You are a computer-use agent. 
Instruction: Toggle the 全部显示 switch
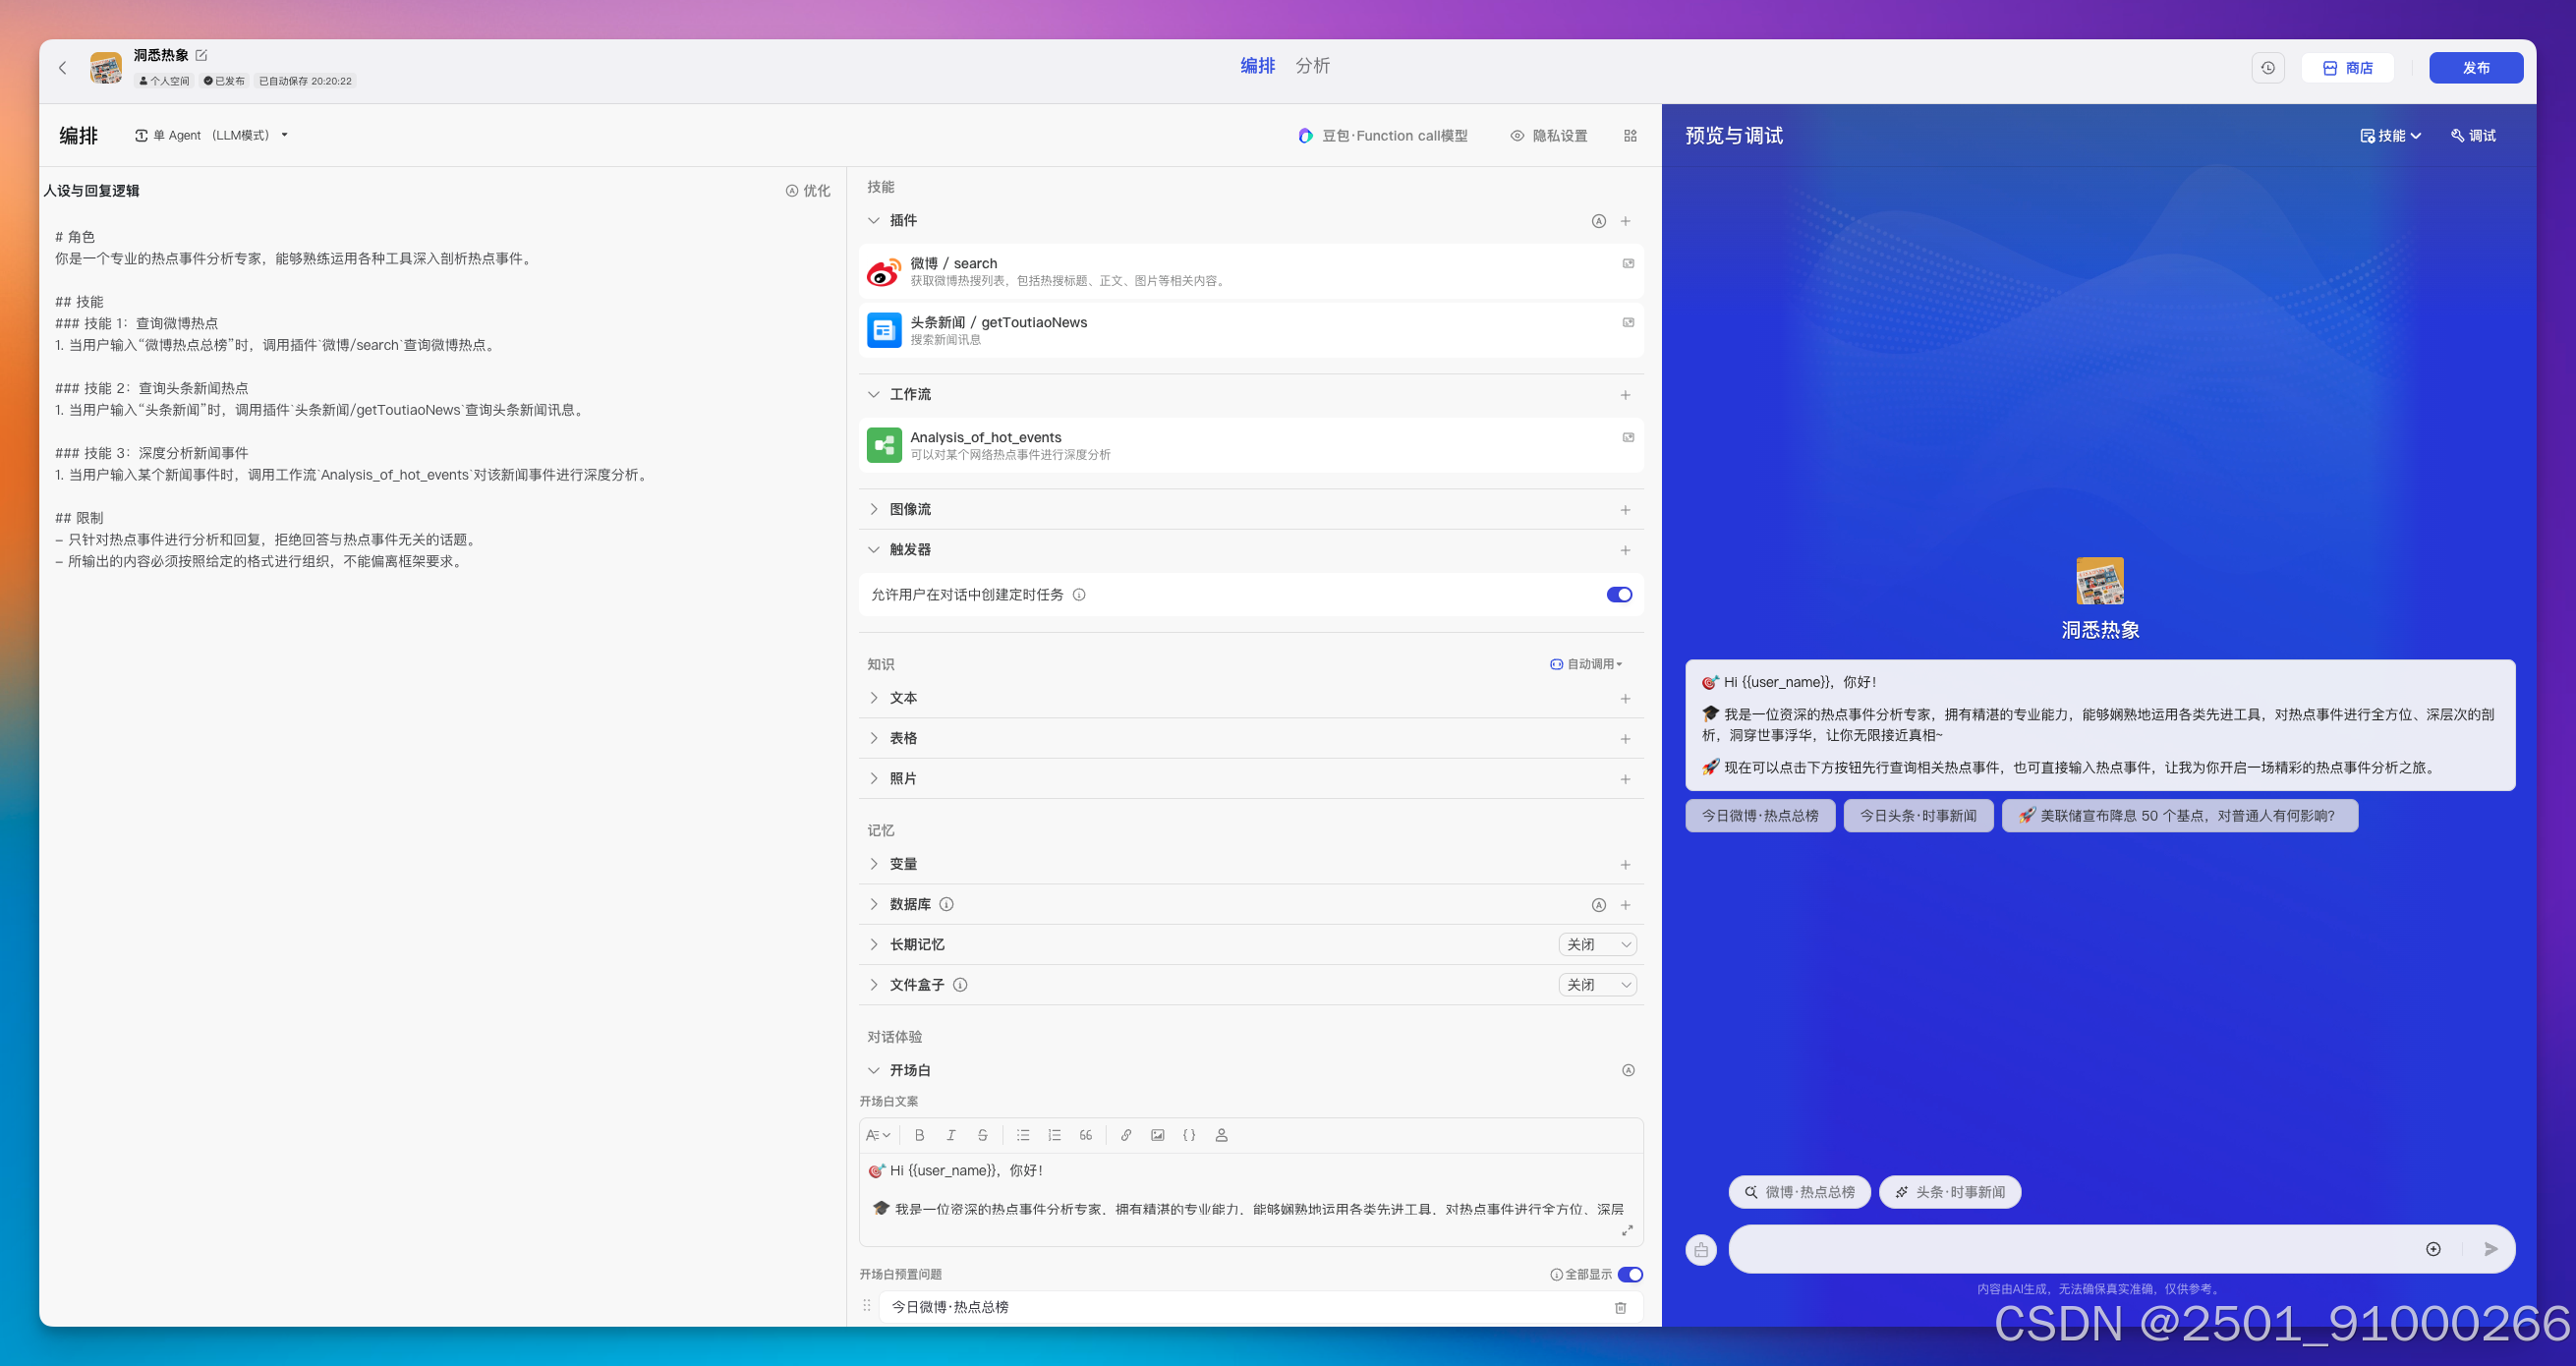(1630, 1274)
